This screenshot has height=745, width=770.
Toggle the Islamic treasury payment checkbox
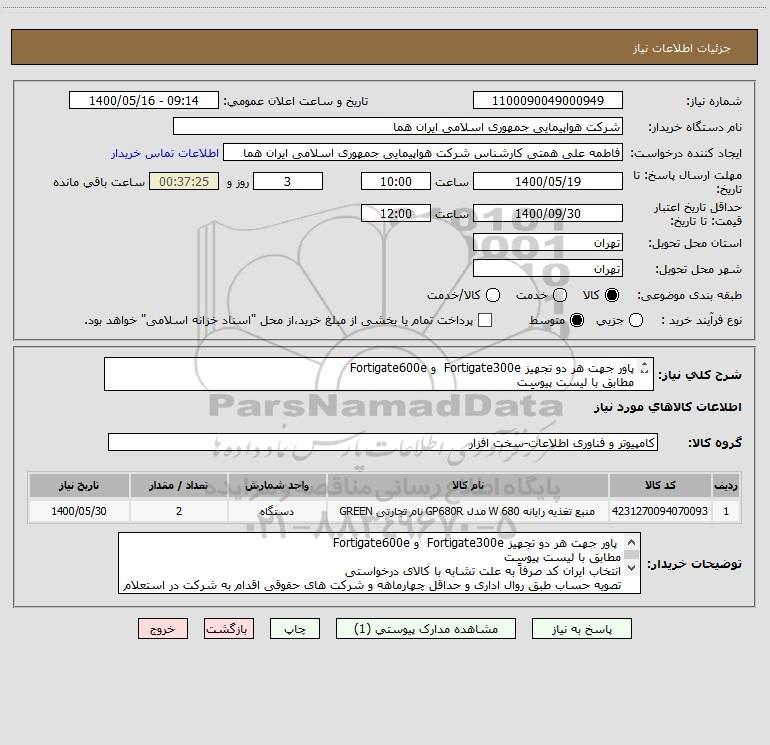point(485,320)
